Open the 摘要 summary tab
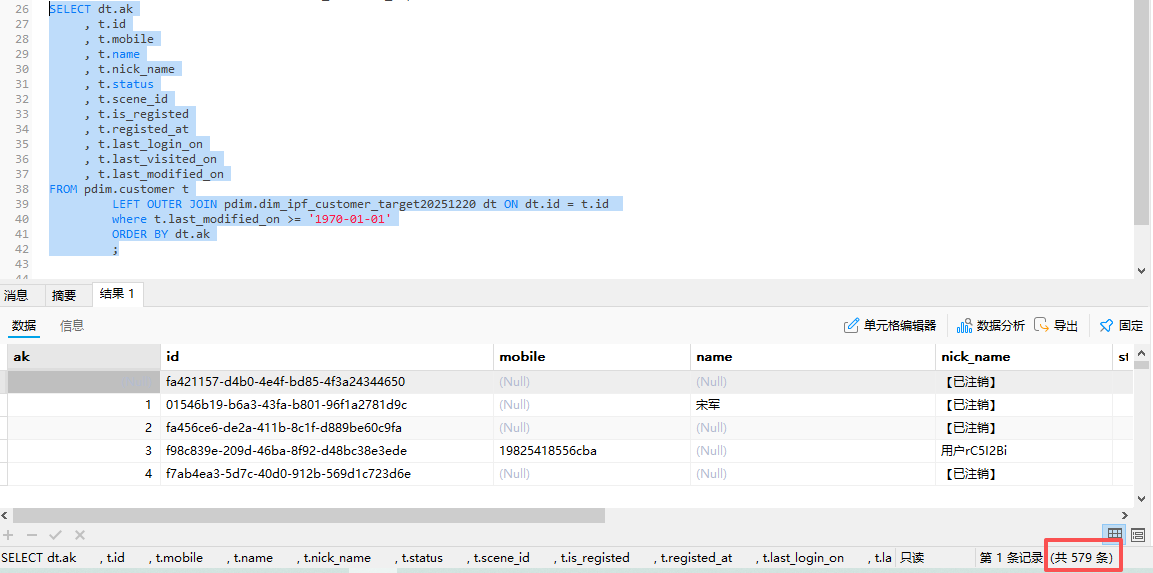This screenshot has height=573, width=1153. [x=64, y=295]
